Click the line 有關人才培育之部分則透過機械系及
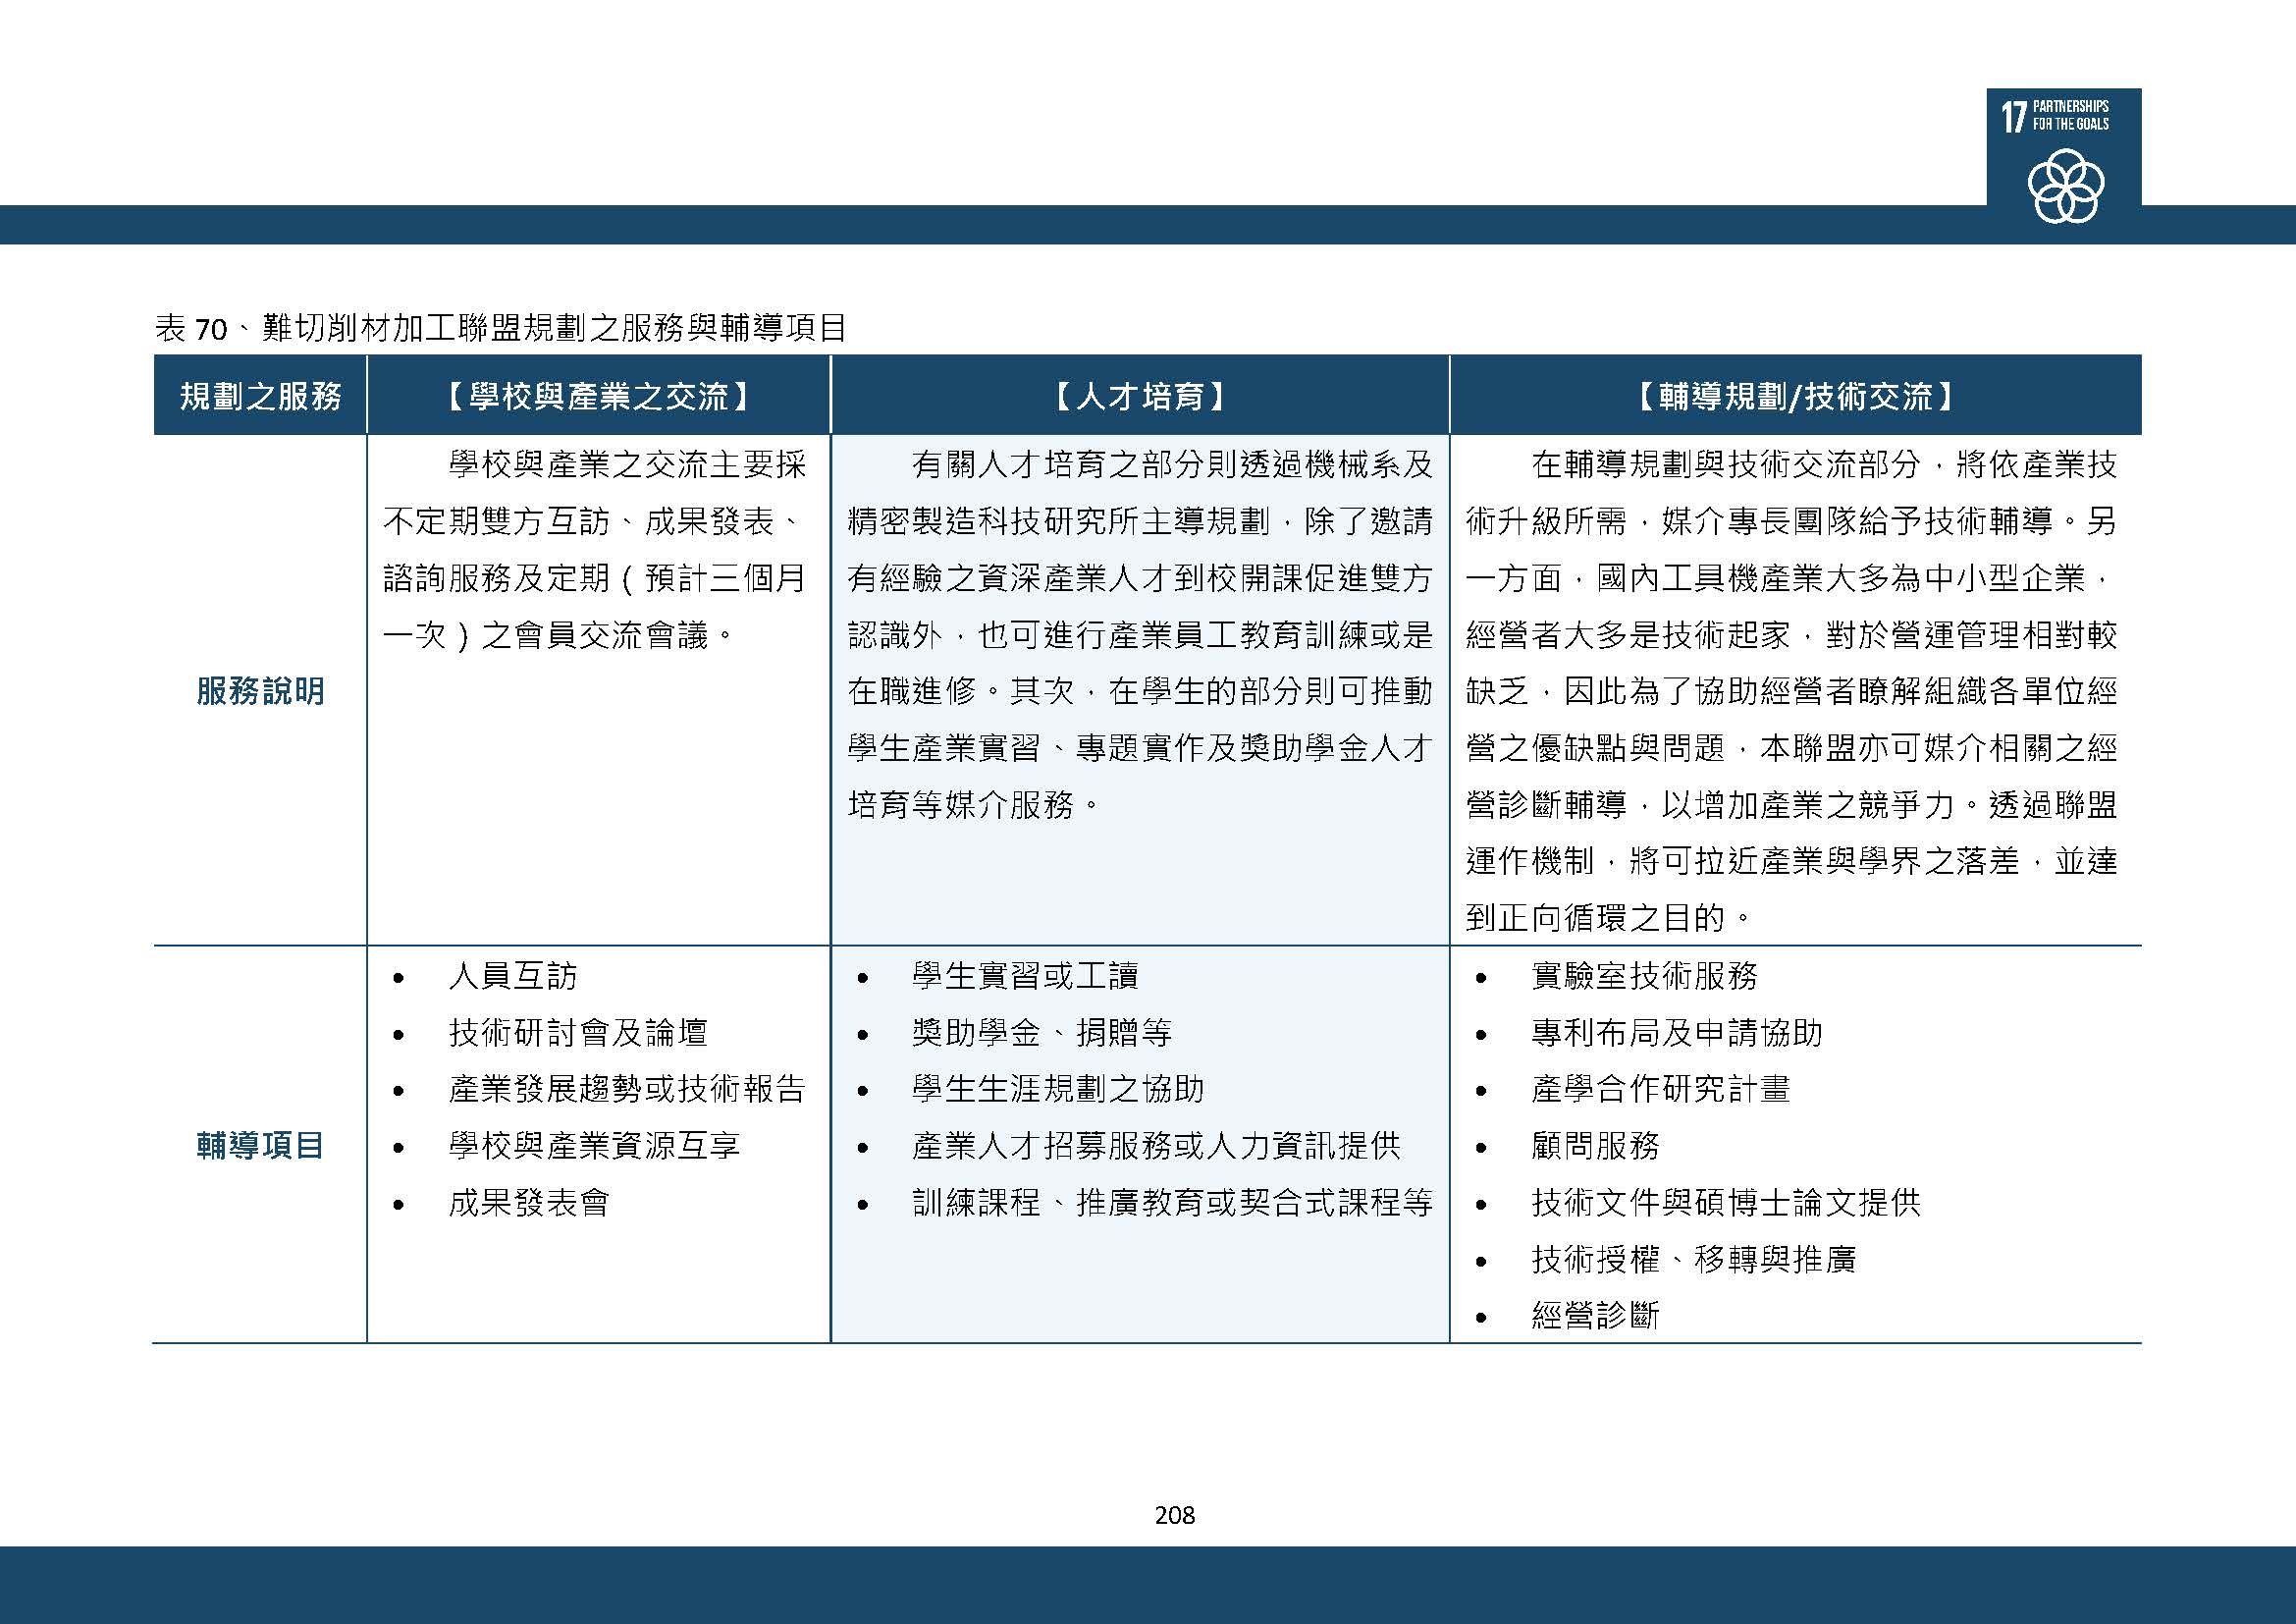This screenshot has height=1624, width=2296. (x=1172, y=465)
